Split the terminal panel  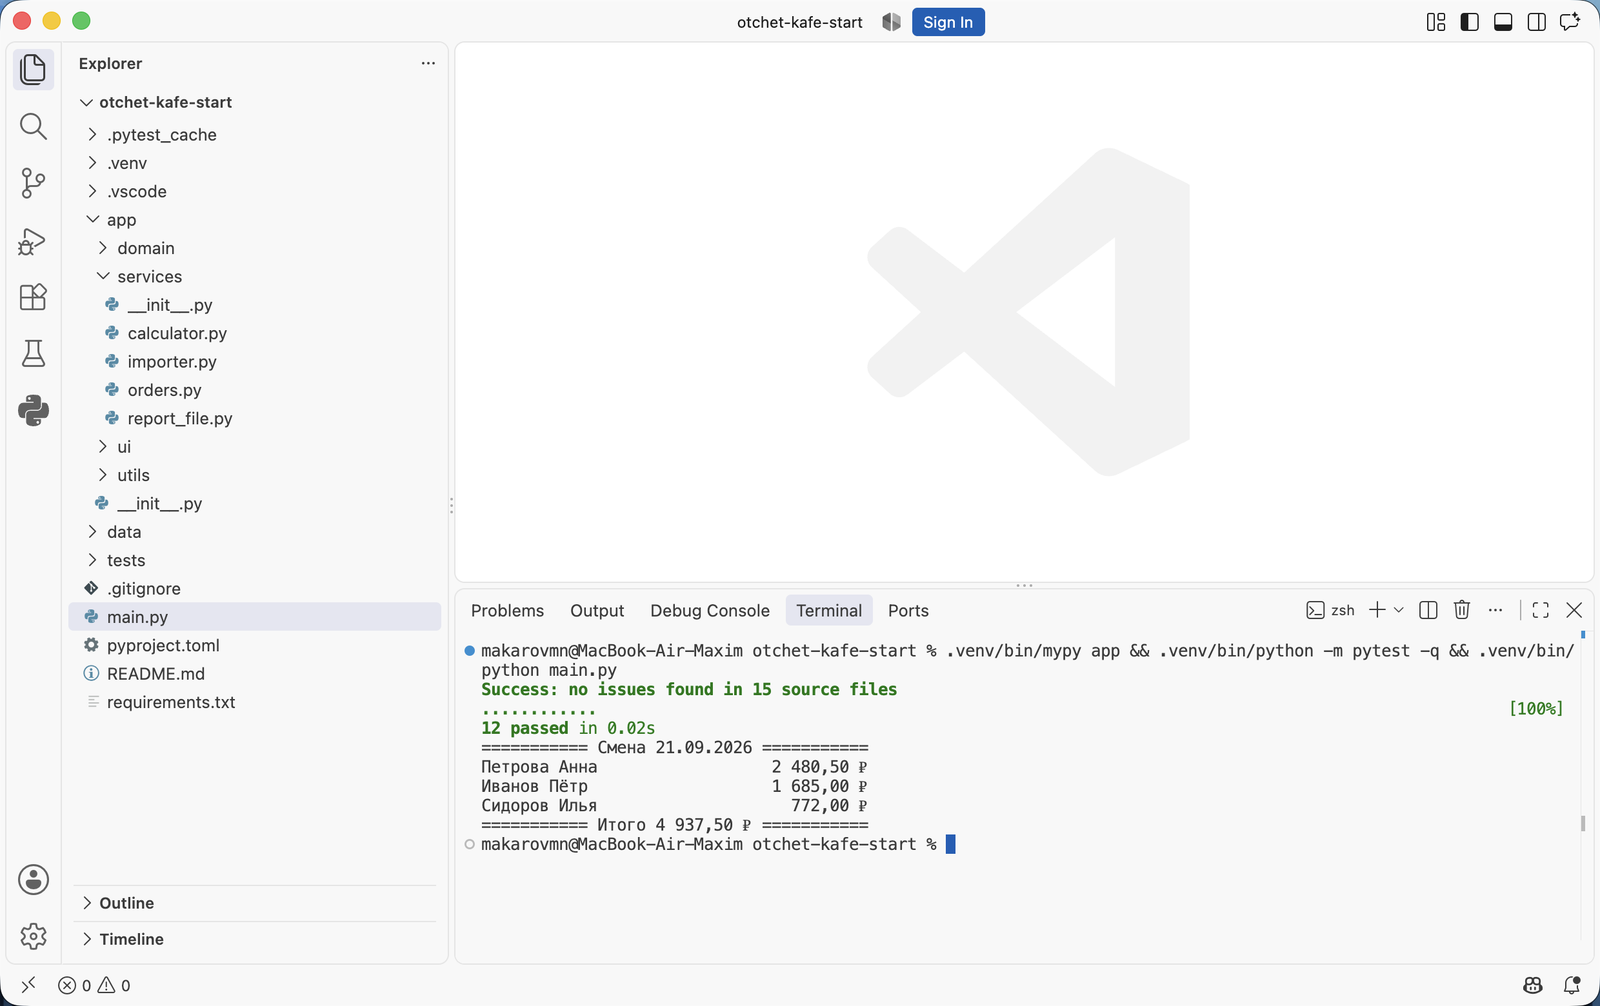(x=1428, y=610)
